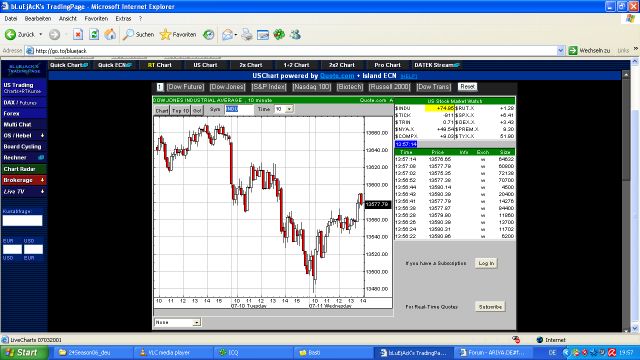
Task: Click the page vertical scrollbar down arrow
Action: [x=635, y=329]
